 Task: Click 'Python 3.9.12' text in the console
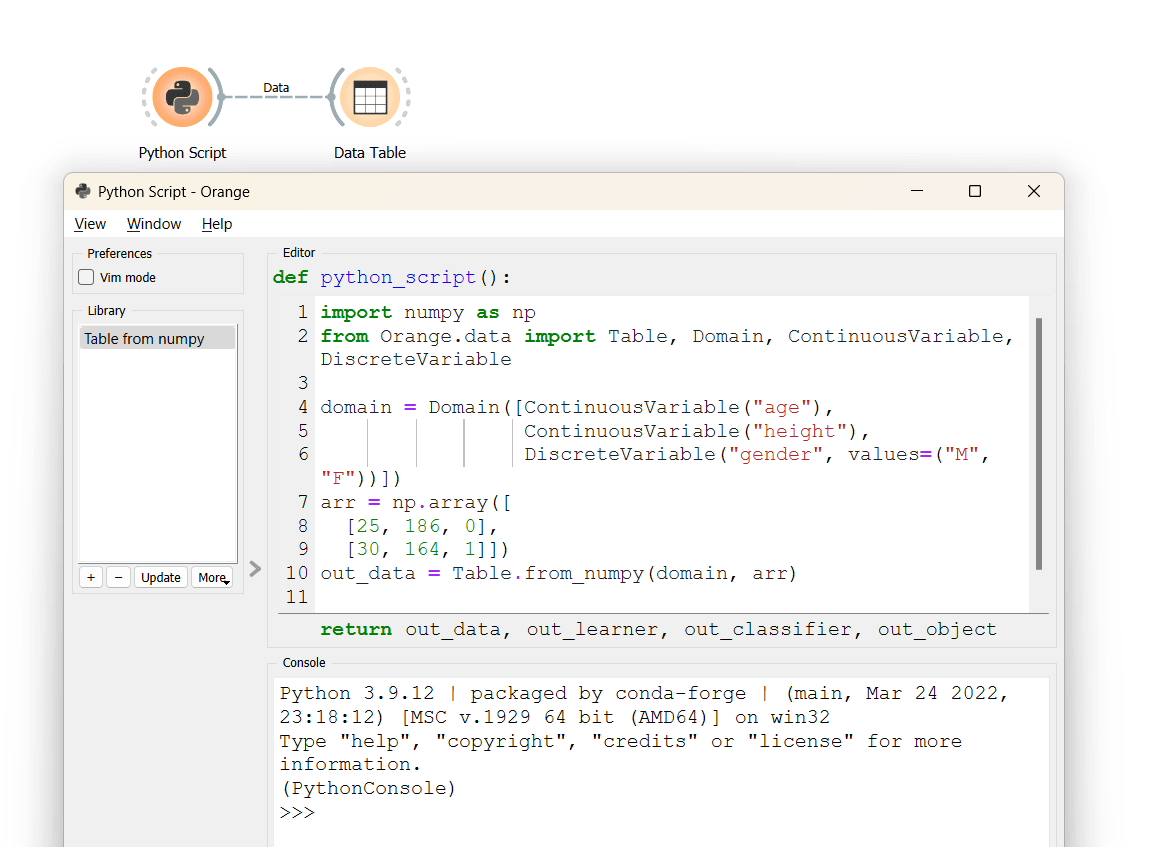(x=357, y=694)
